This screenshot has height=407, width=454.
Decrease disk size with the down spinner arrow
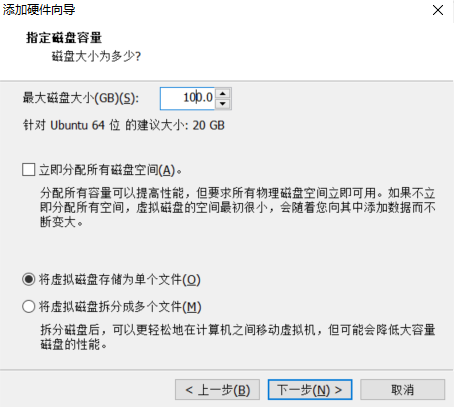[x=223, y=104]
